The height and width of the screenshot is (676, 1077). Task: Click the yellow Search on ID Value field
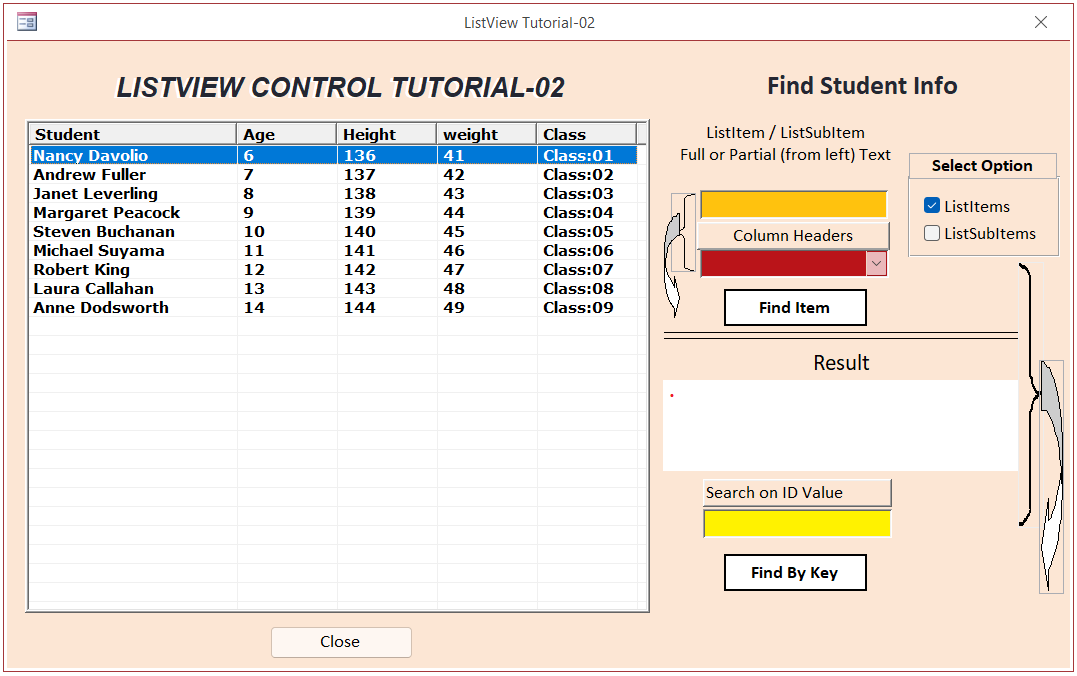pos(796,523)
